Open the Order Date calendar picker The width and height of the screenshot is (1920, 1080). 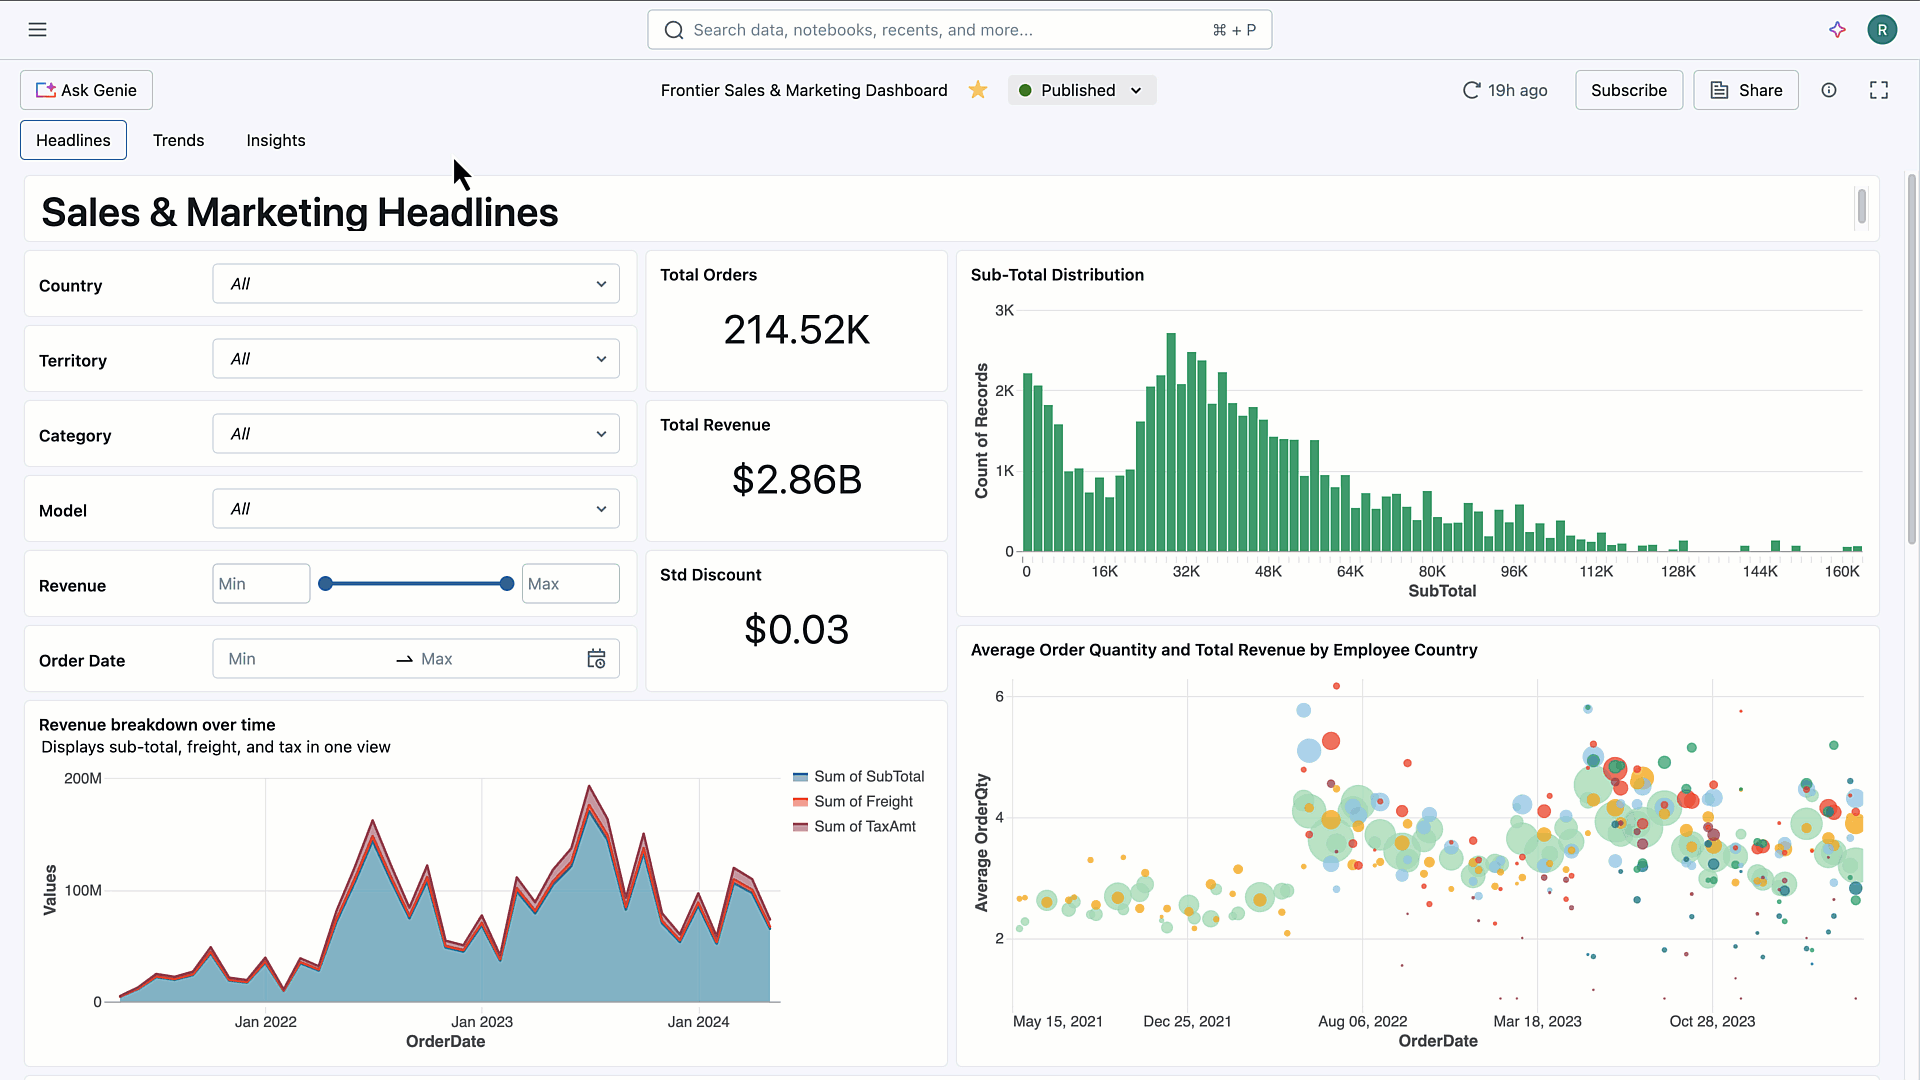596,659
